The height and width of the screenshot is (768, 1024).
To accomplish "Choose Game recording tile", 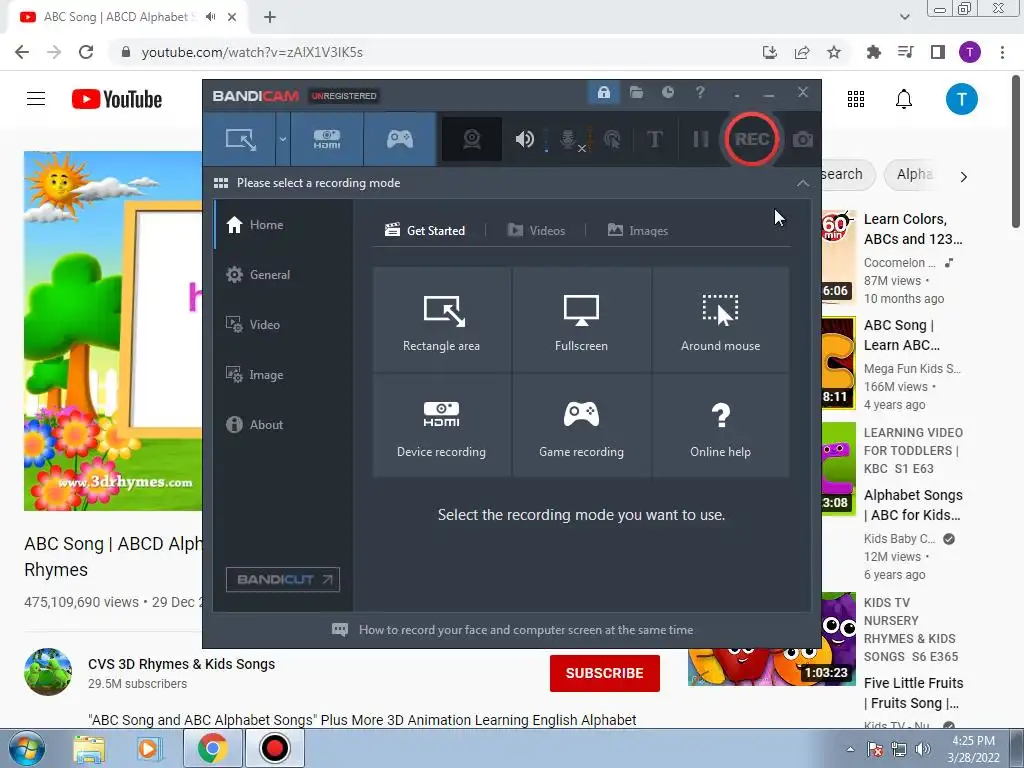I will pos(581,425).
